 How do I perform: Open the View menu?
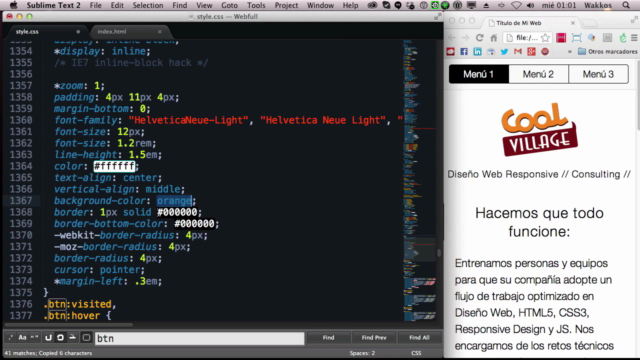point(204,5)
